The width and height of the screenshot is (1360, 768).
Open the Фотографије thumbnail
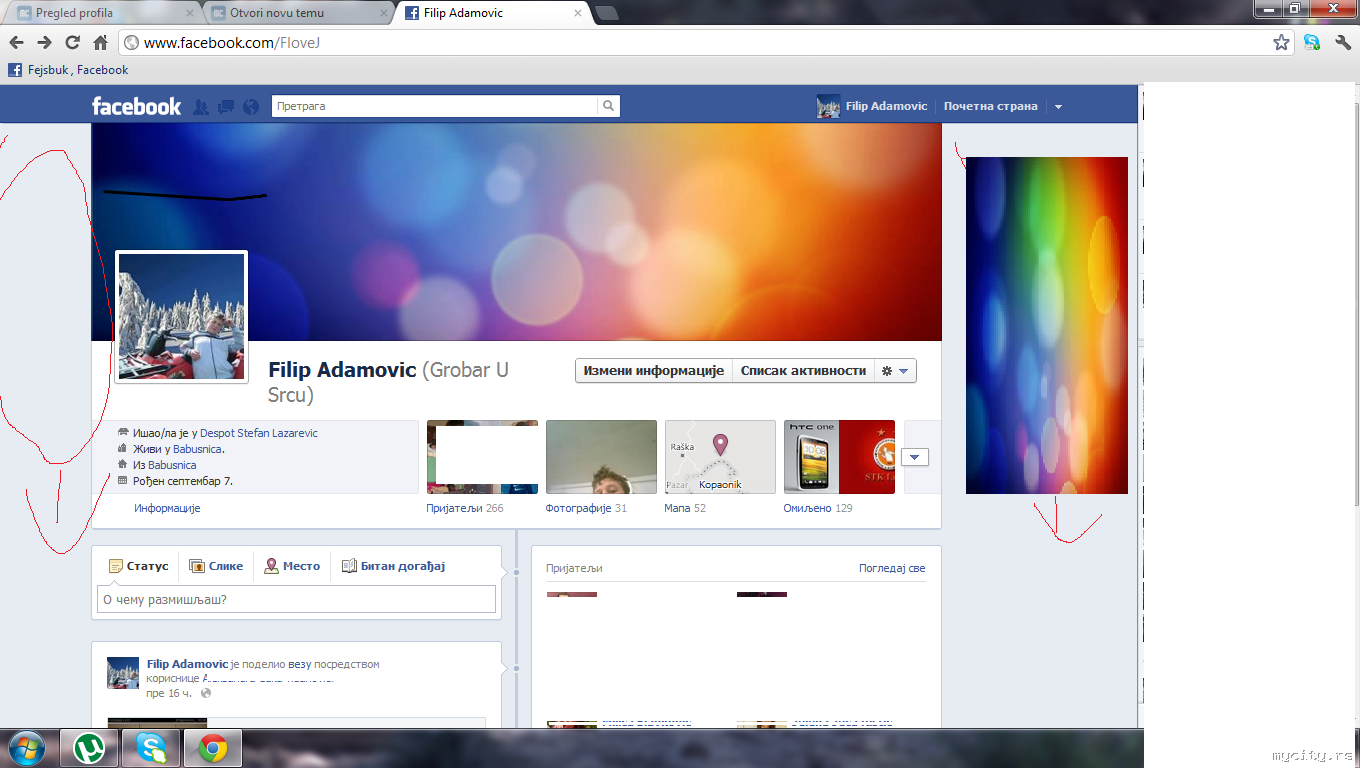click(x=601, y=457)
